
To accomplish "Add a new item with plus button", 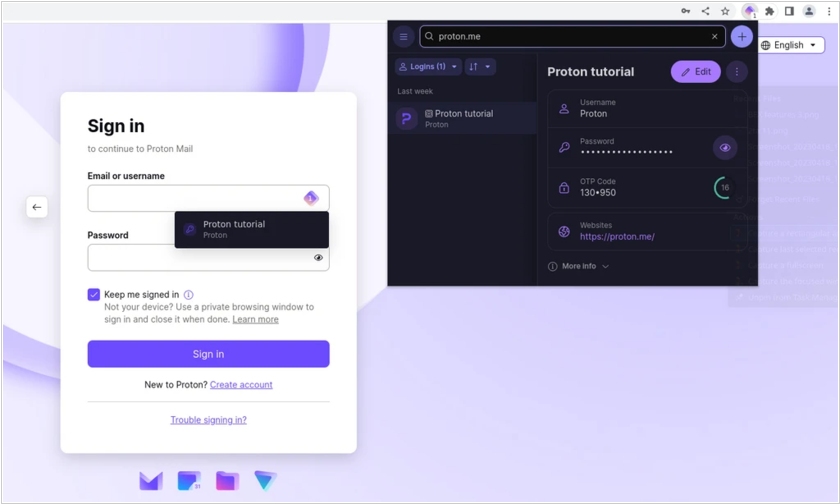I will pos(741,36).
